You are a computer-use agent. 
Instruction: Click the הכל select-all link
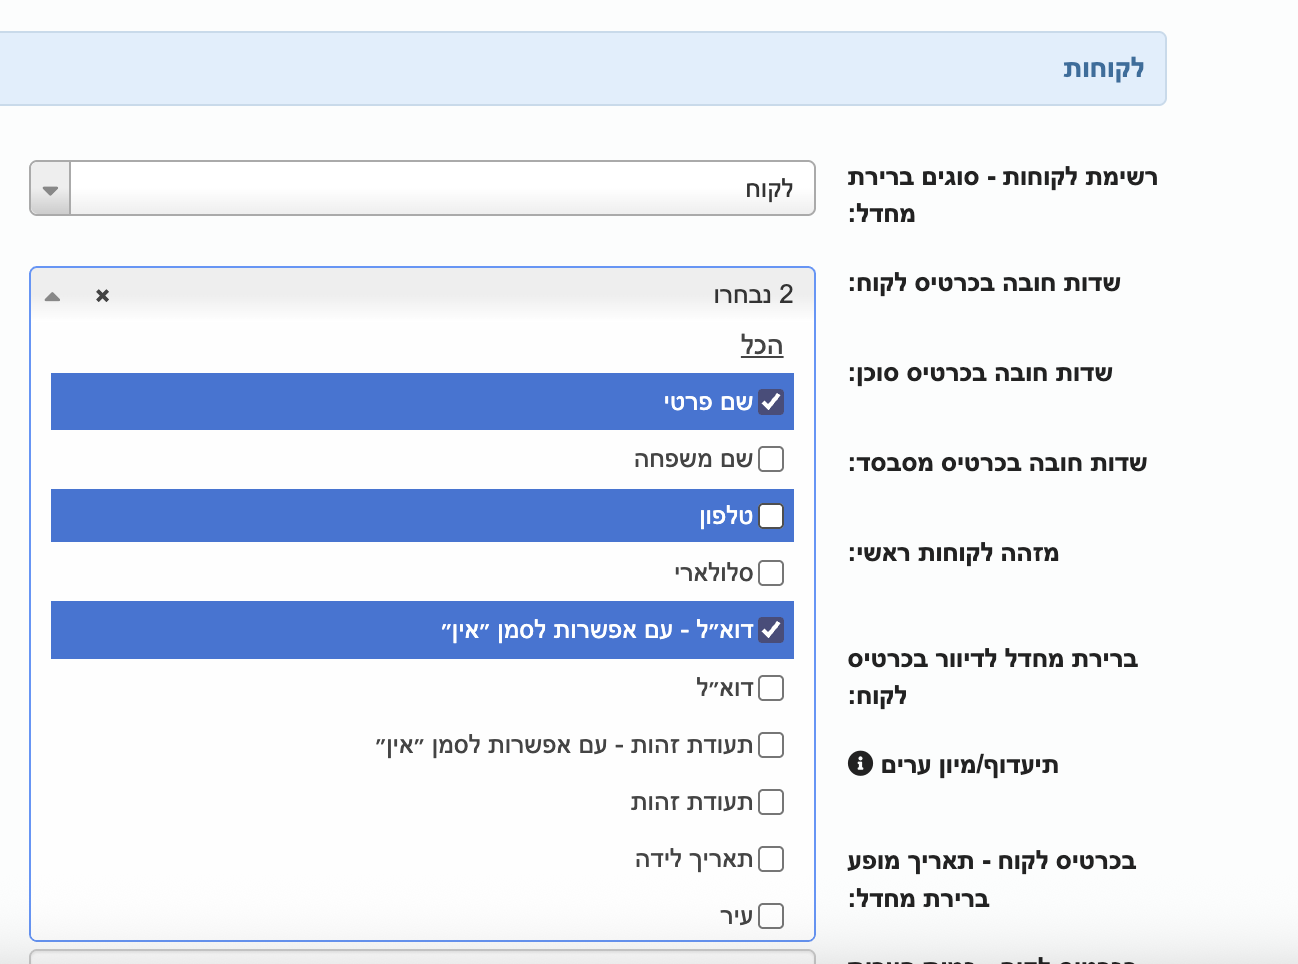(762, 346)
